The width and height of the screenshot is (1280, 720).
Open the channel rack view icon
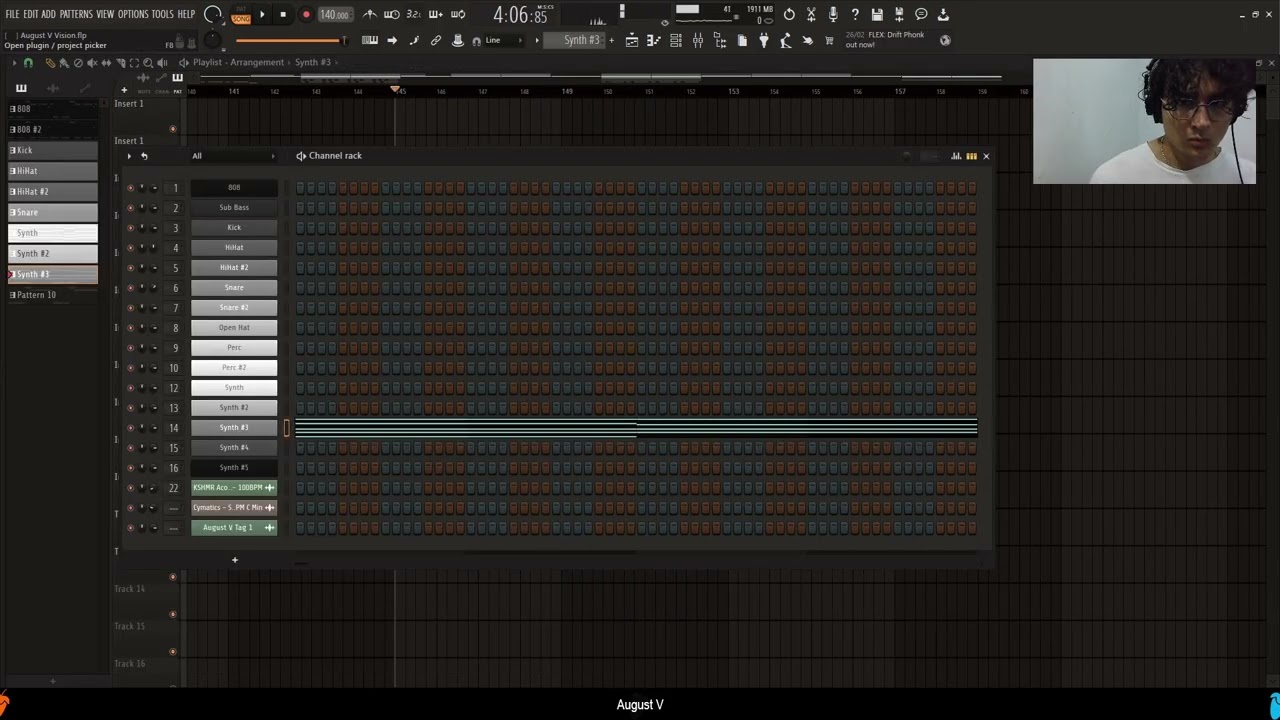675,40
